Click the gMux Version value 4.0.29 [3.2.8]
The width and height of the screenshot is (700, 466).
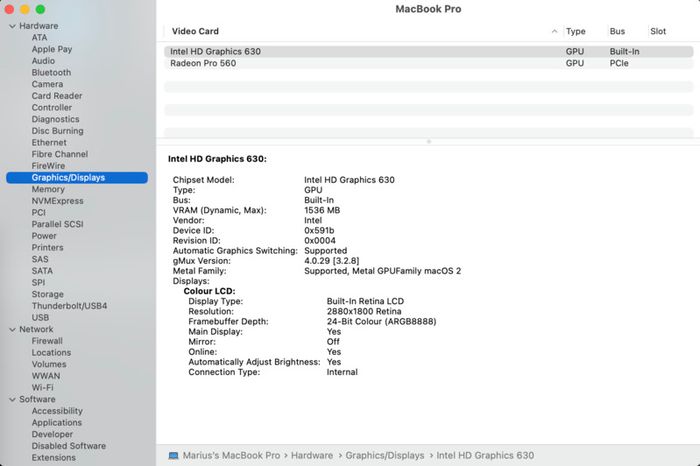pyautogui.click(x=332, y=261)
